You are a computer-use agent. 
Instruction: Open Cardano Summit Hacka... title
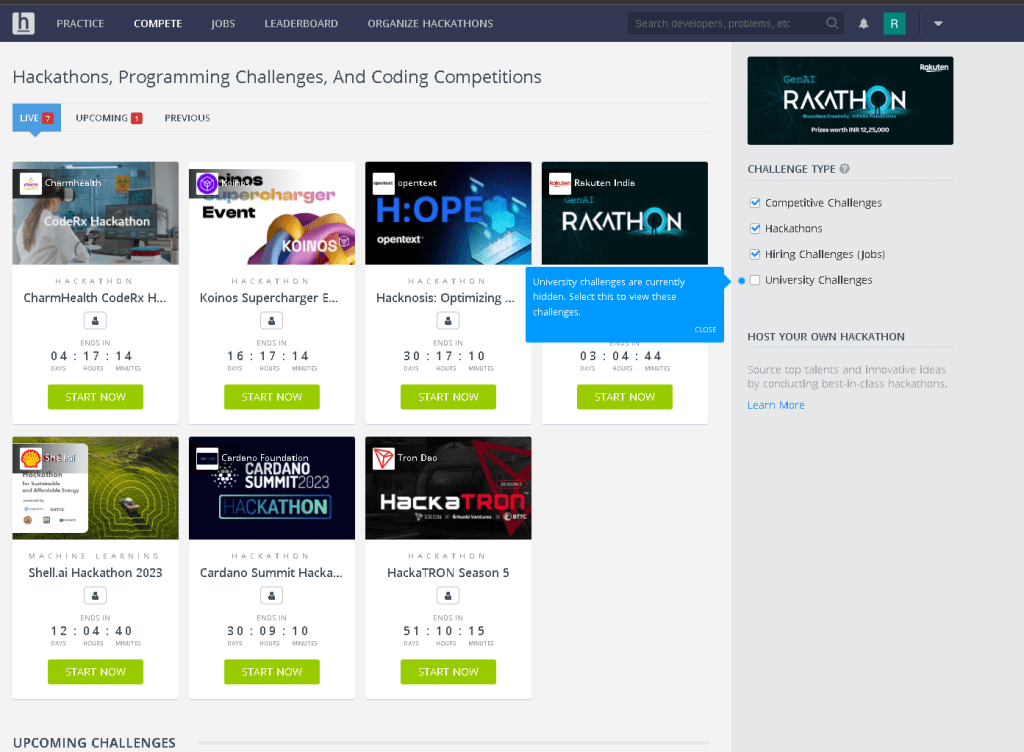[x=271, y=572]
